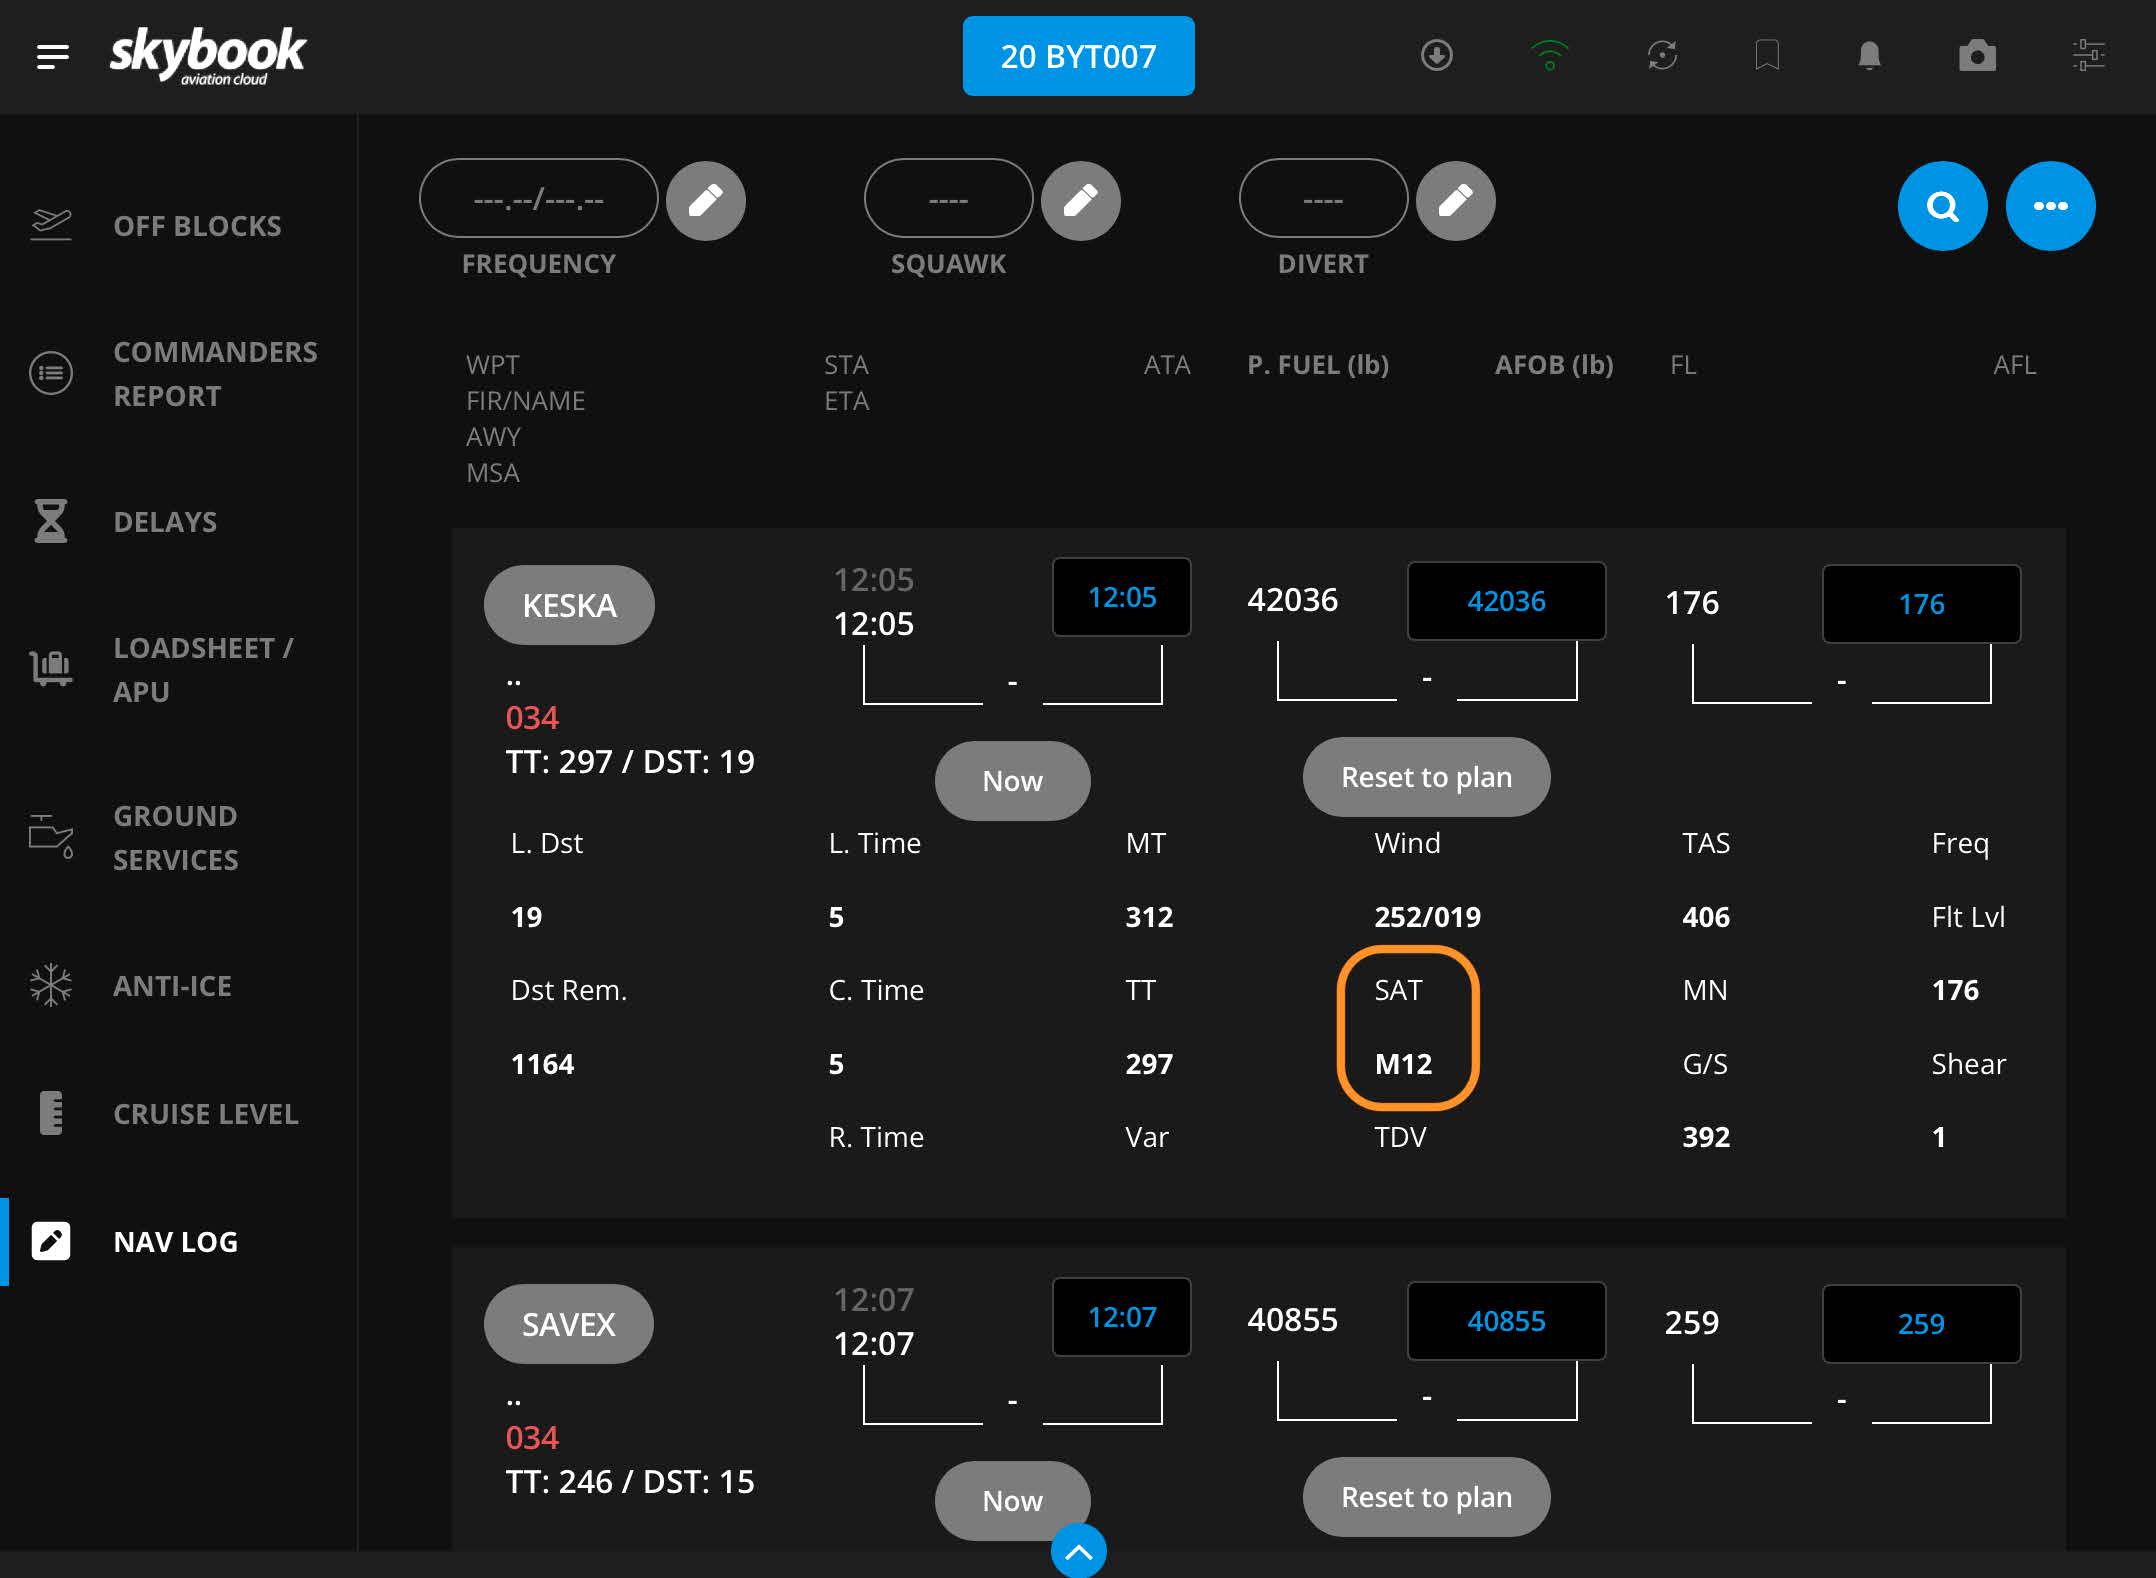Click the FREQUENCY input field
The width and height of the screenshot is (2156, 1578).
(x=537, y=199)
